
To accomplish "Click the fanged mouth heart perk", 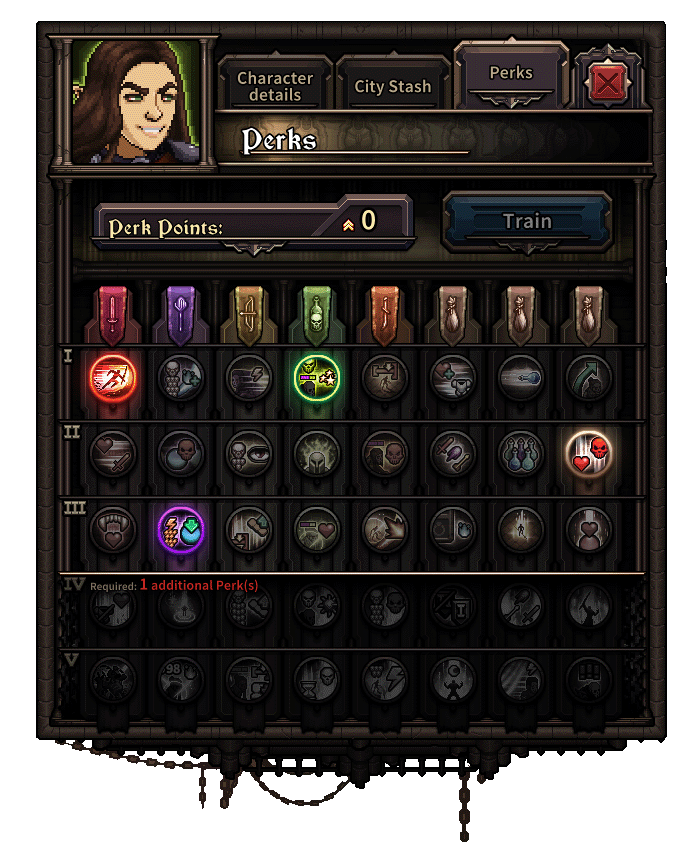I will [x=112, y=530].
